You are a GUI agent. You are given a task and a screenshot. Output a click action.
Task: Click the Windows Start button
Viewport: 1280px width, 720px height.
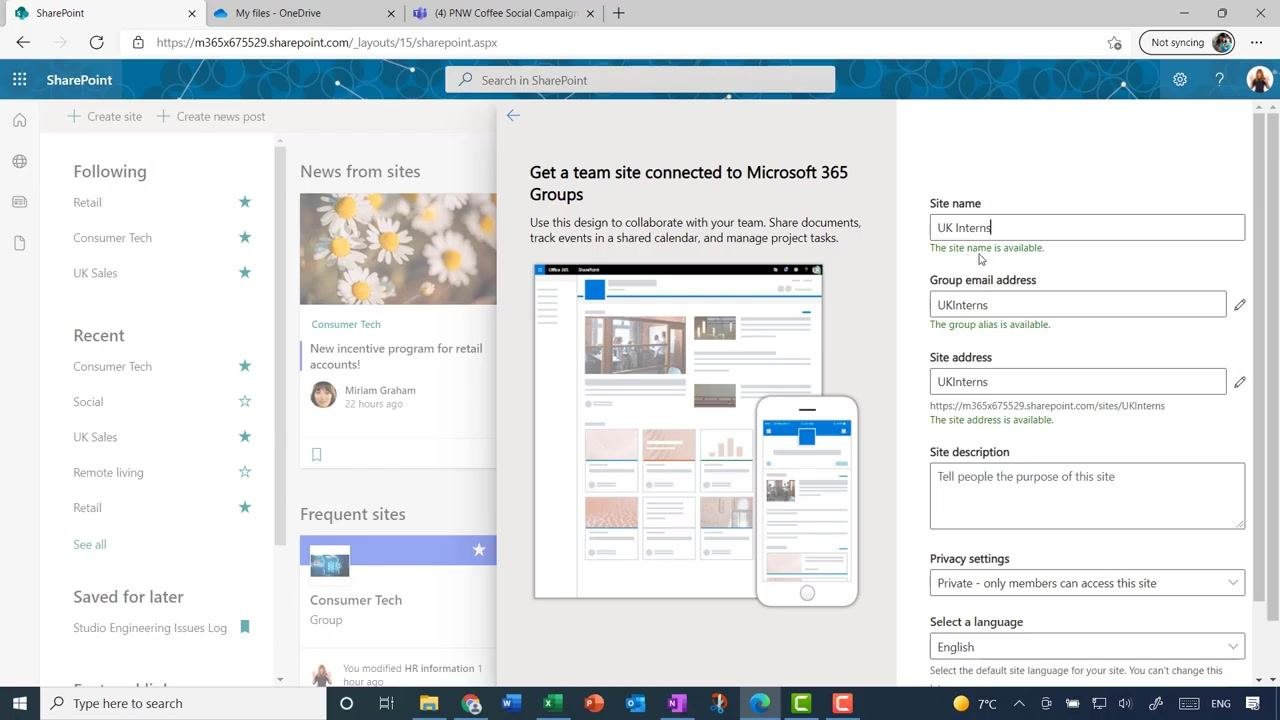coord(20,703)
